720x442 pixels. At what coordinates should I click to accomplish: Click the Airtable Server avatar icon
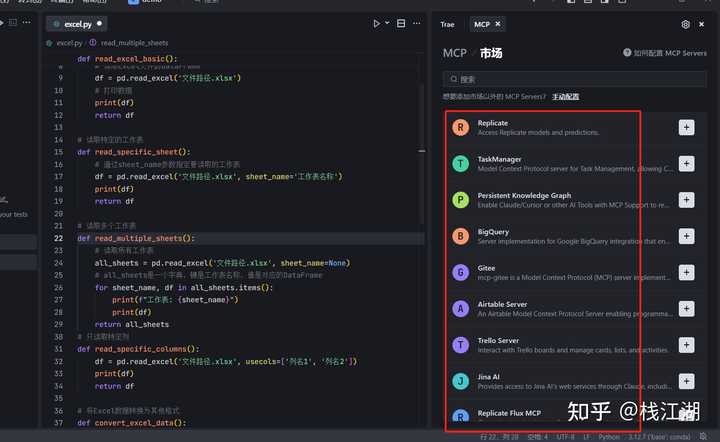pos(460,309)
